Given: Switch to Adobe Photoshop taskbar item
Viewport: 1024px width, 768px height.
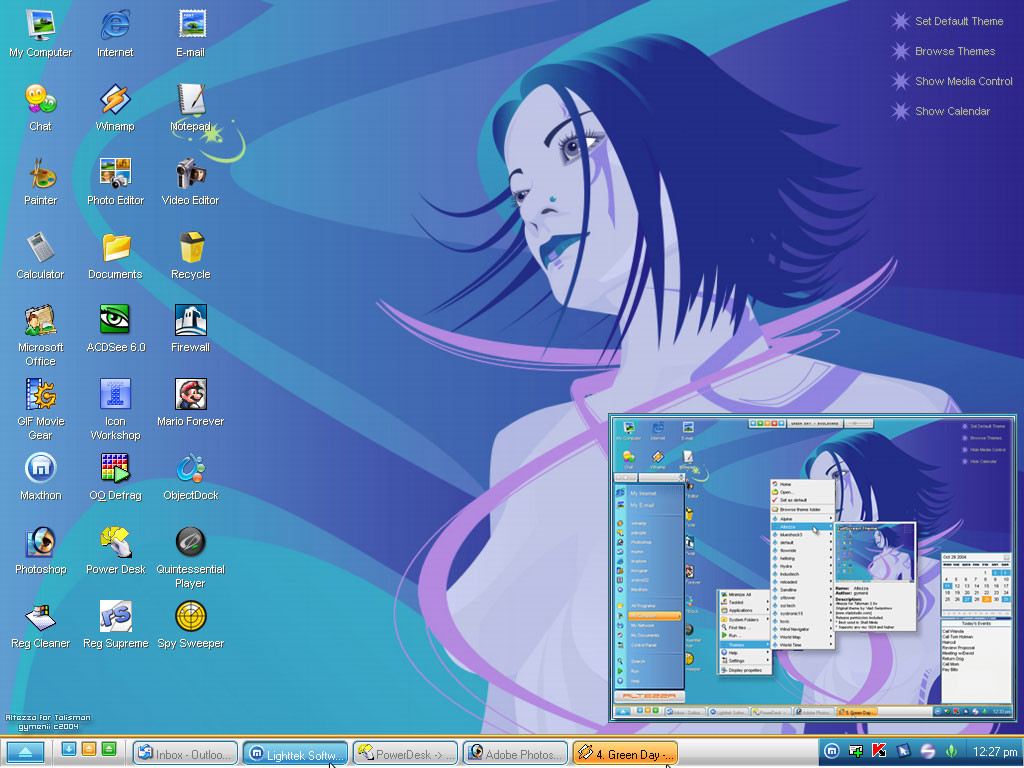Looking at the screenshot, I should pyautogui.click(x=515, y=754).
